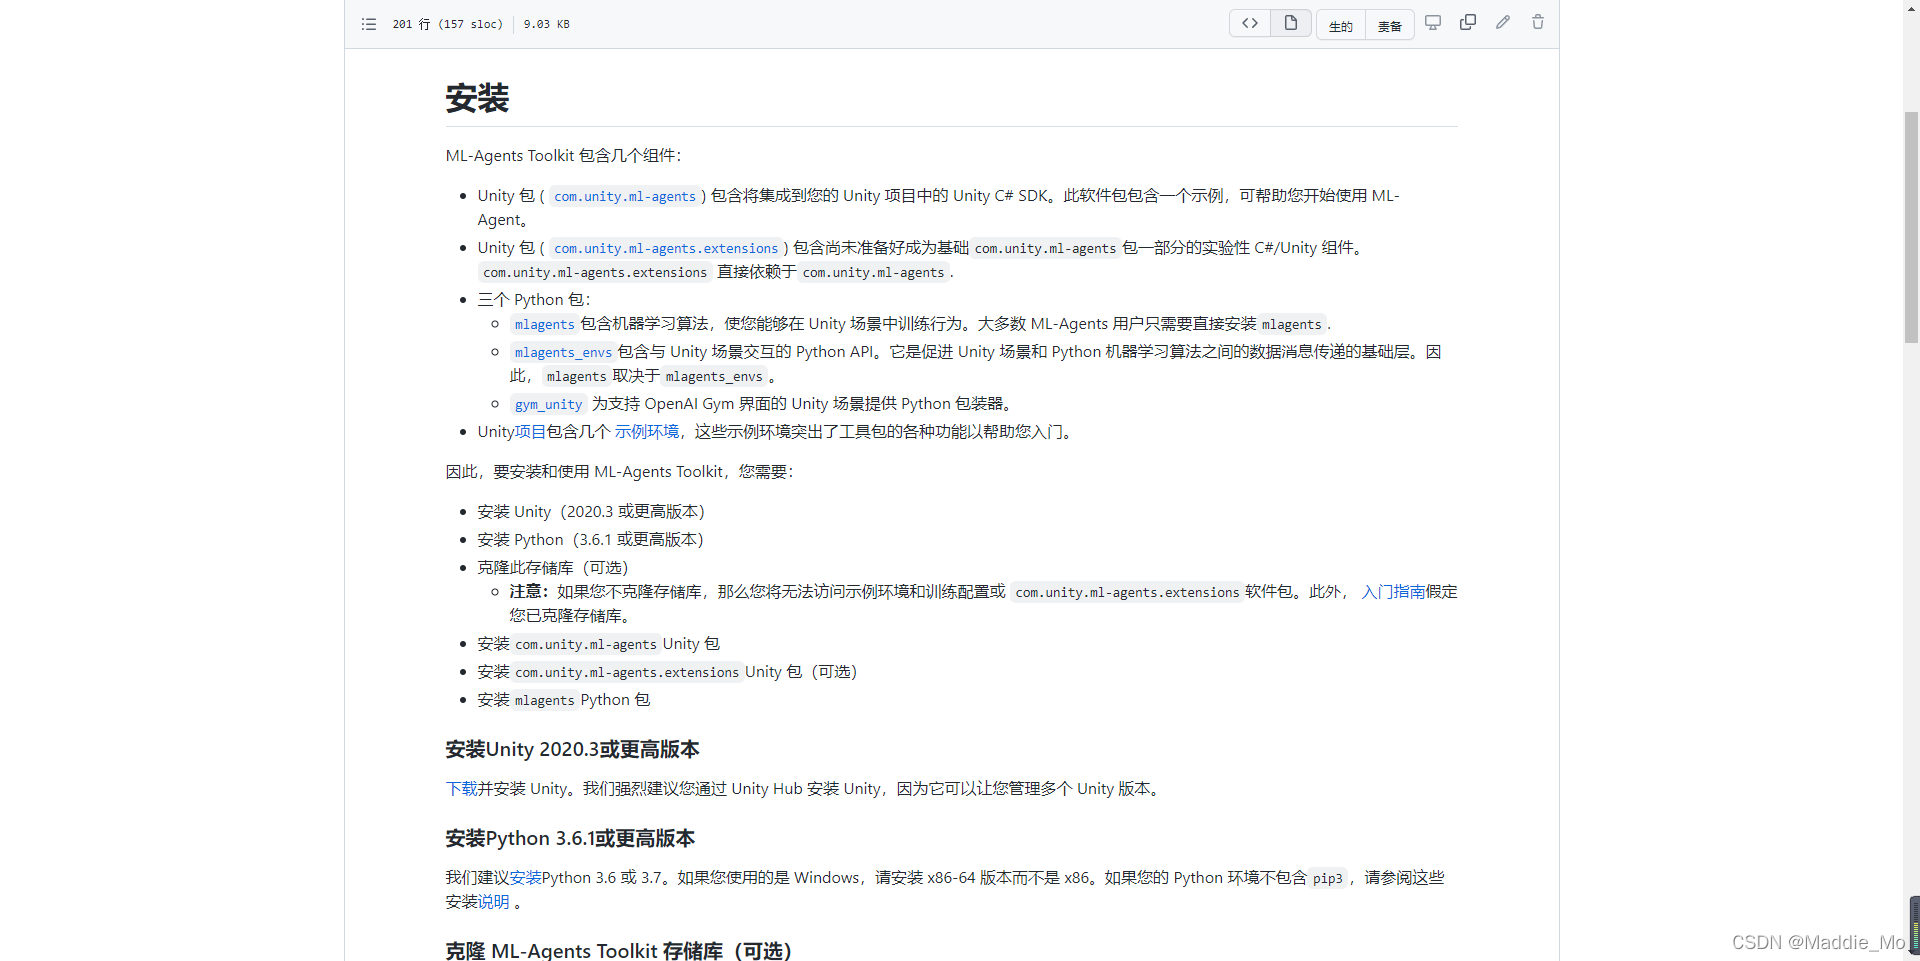Click the '安装 Unity（2020.3 或更高版本）' bullet
The width and height of the screenshot is (1920, 961).
point(591,512)
